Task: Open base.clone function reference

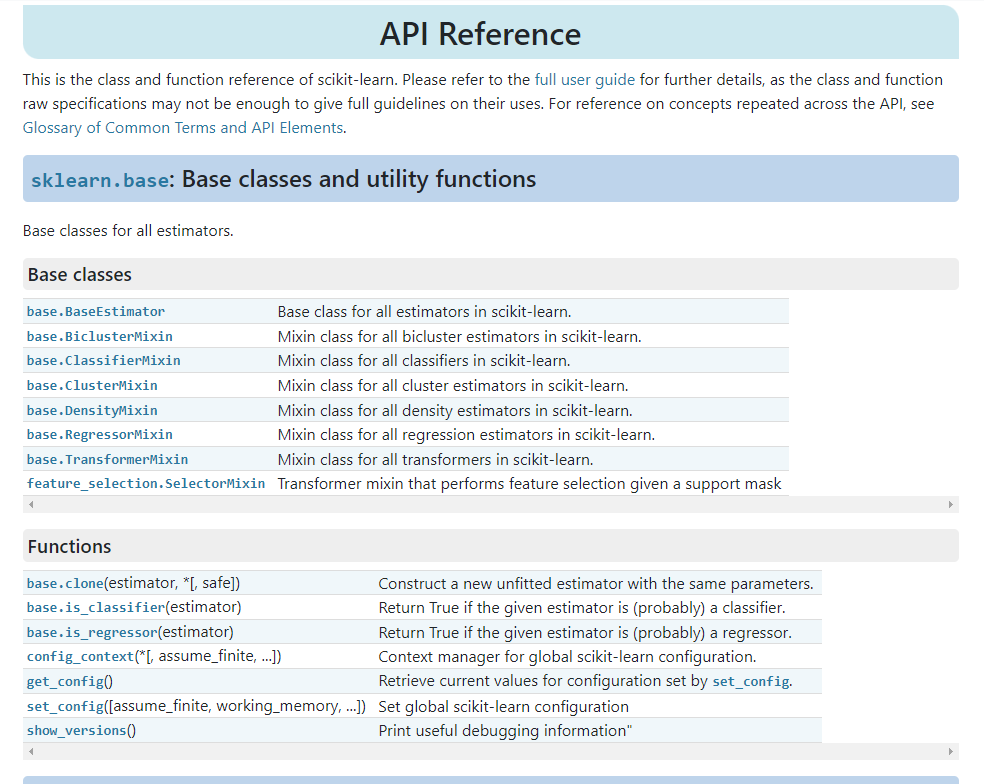Action: click(x=65, y=583)
